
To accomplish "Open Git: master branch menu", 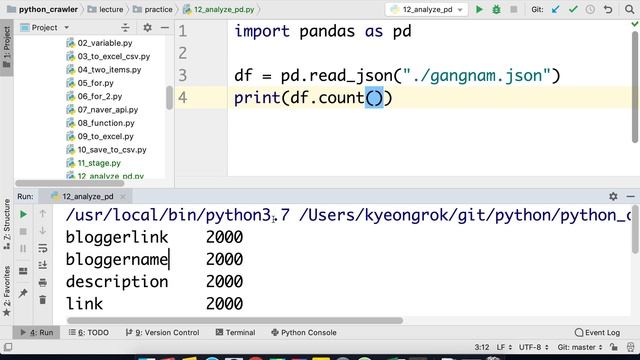I will 580,347.
